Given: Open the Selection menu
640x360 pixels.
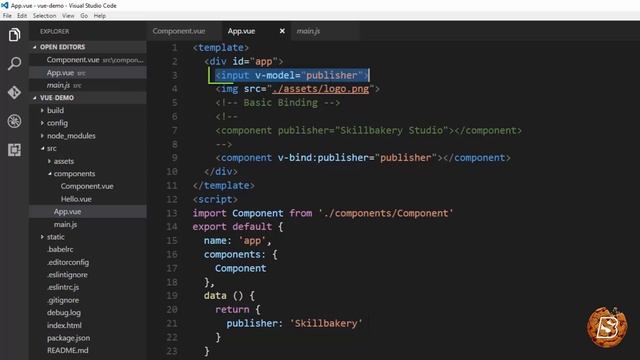Looking at the screenshot, I should [x=44, y=16].
